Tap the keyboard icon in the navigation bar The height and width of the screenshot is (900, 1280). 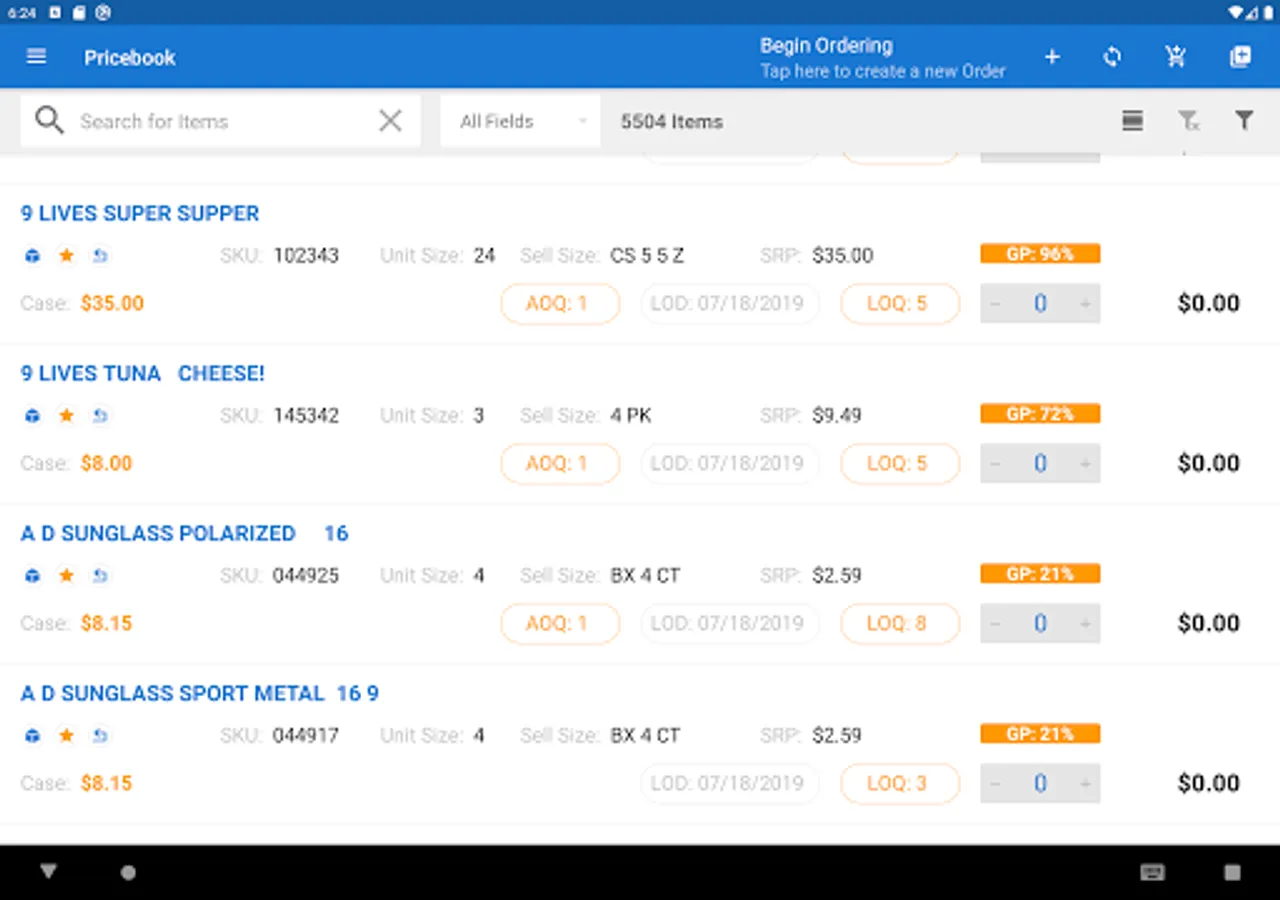click(x=1152, y=872)
